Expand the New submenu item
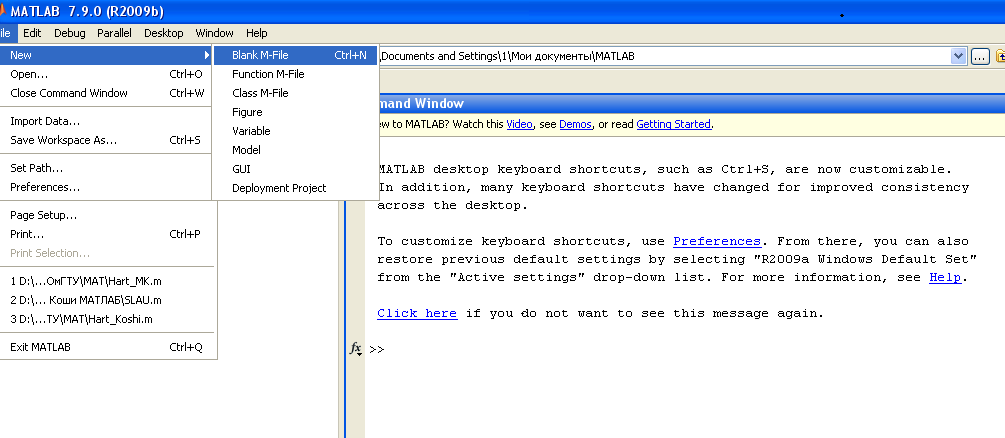This screenshot has height=438, width=1005. click(106, 55)
